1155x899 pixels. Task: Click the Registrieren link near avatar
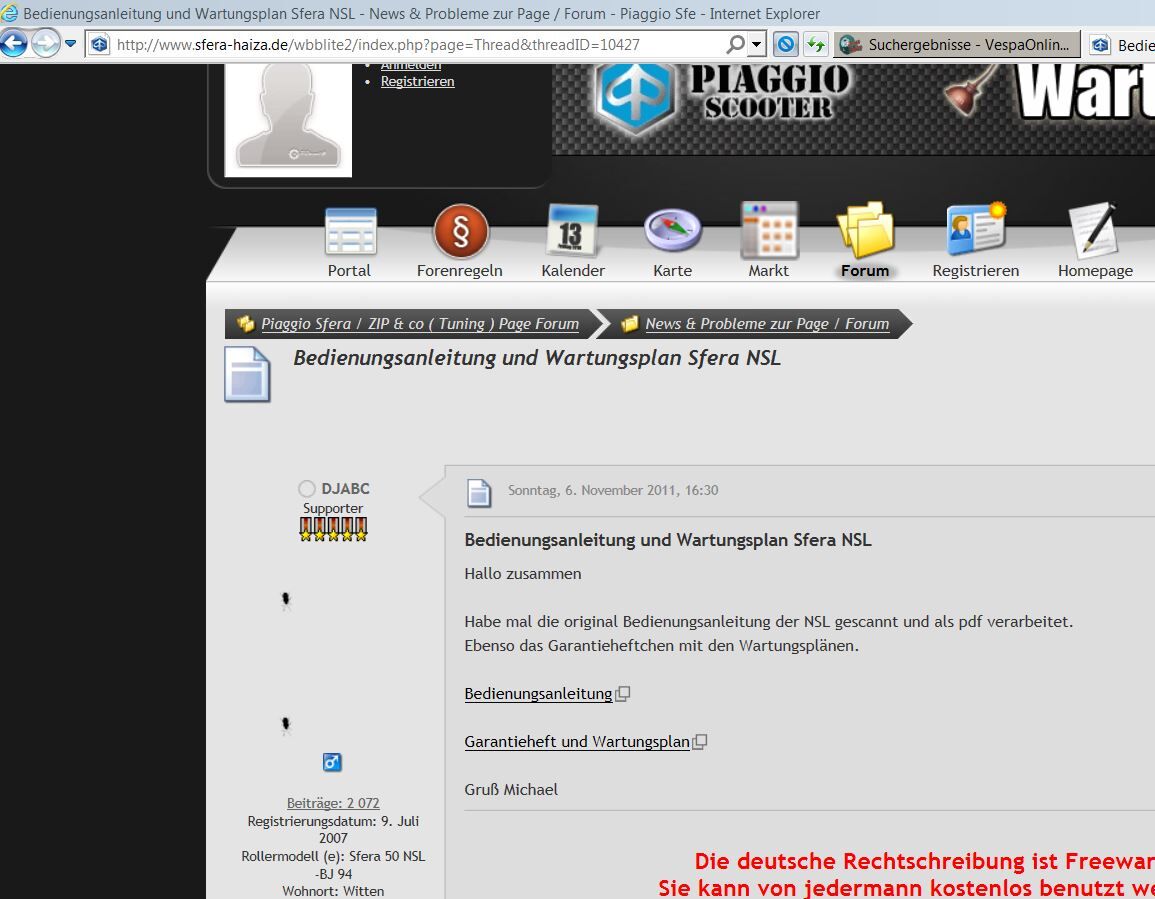(x=417, y=81)
